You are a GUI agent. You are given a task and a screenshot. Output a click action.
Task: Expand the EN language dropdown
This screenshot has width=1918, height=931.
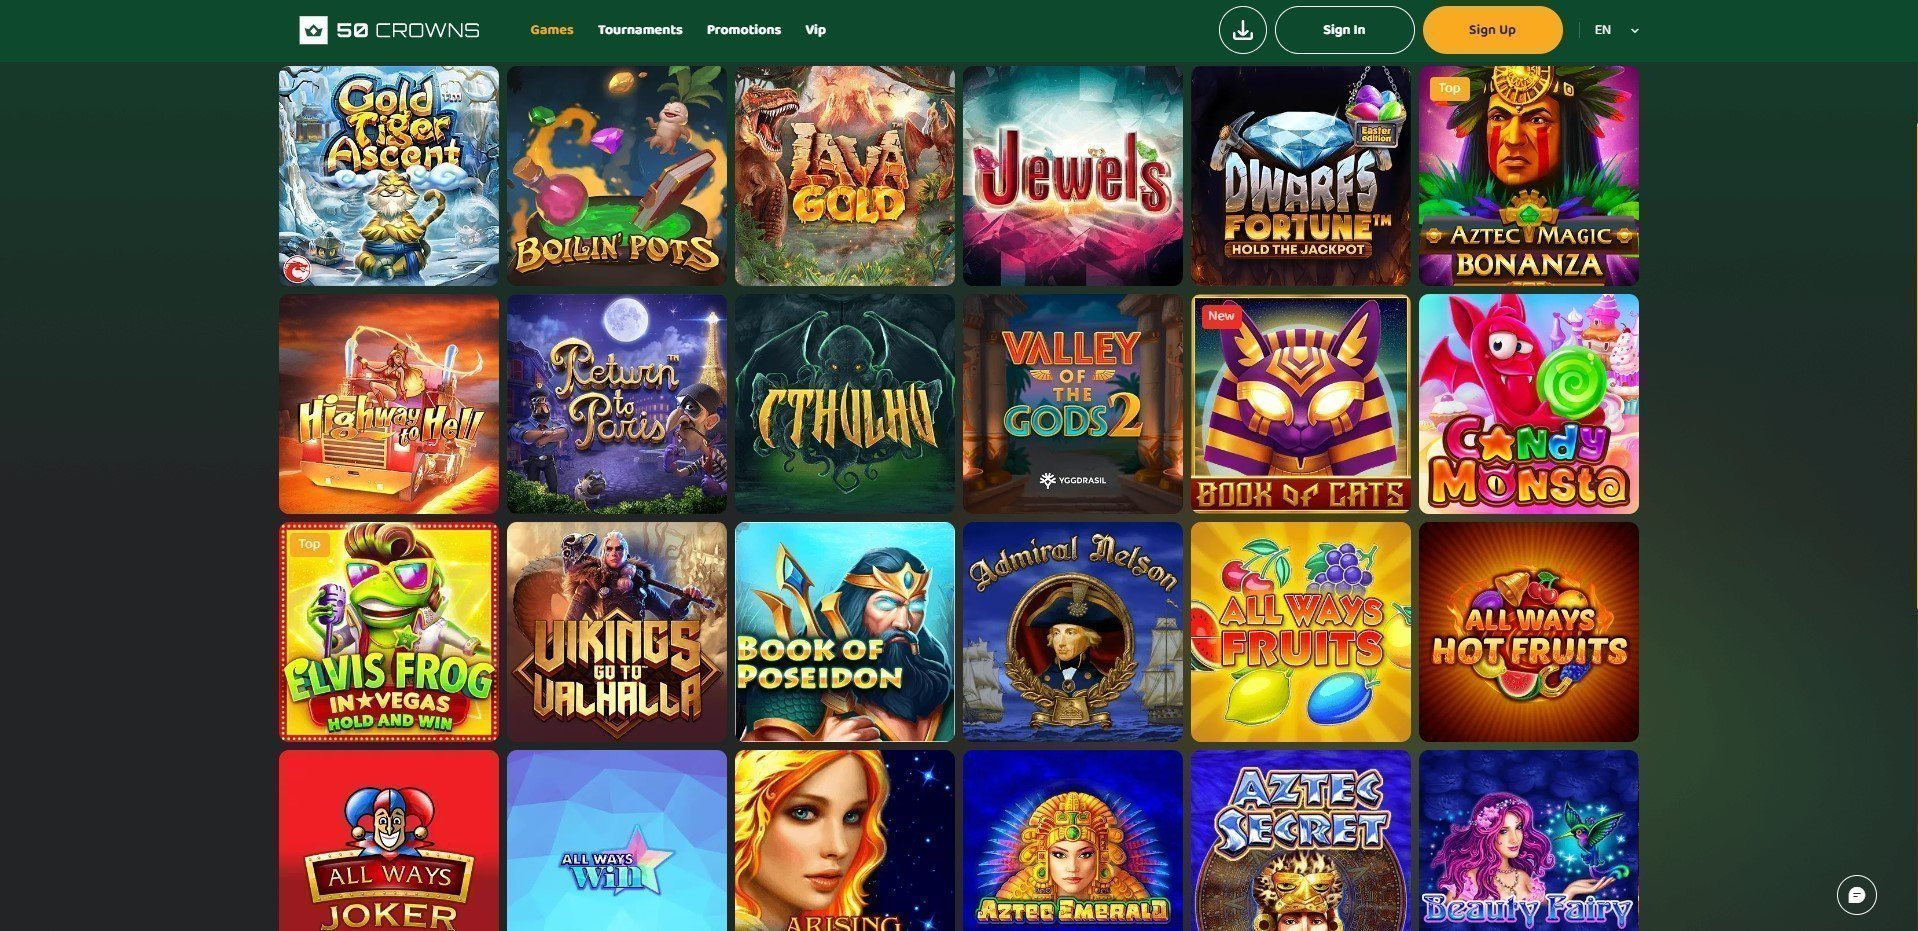(x=1616, y=30)
